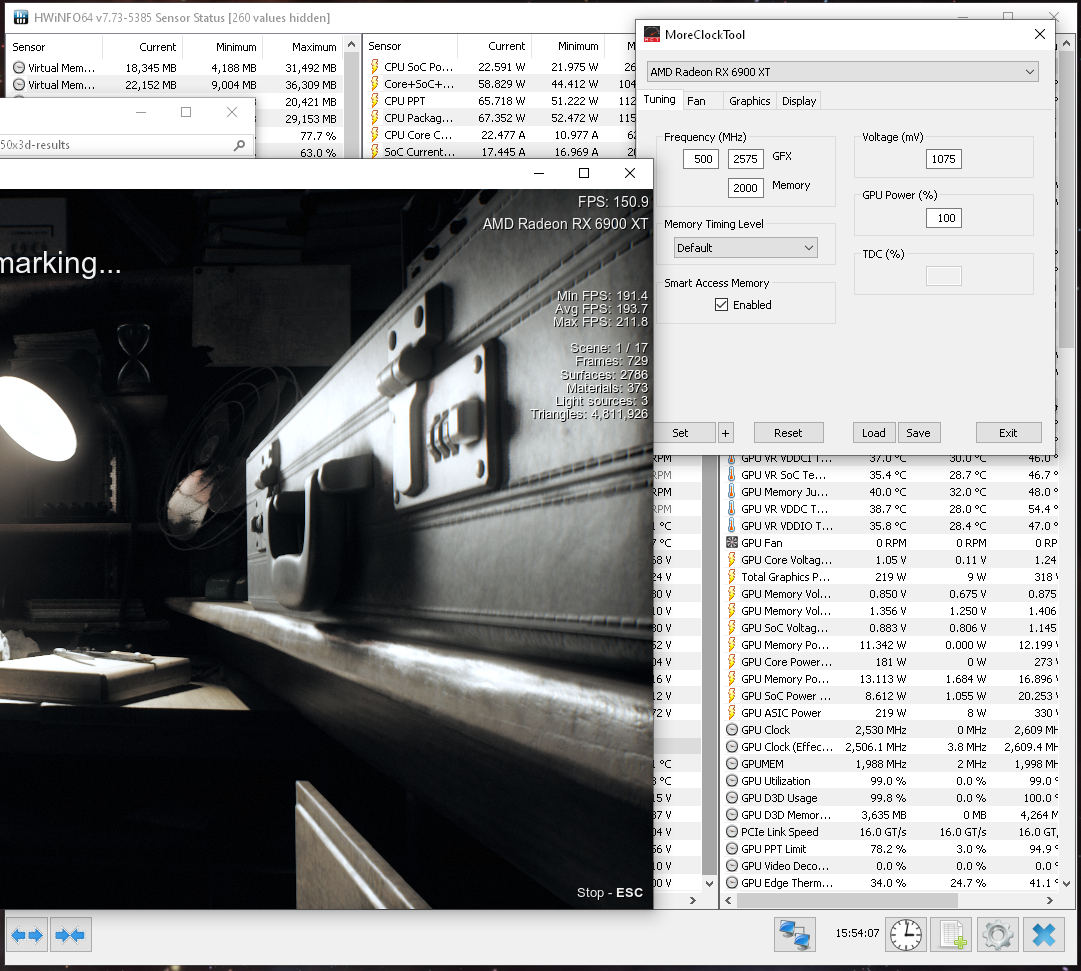Click the PCIe Link Speed row icon
The width and height of the screenshot is (1081, 971).
coord(732,832)
